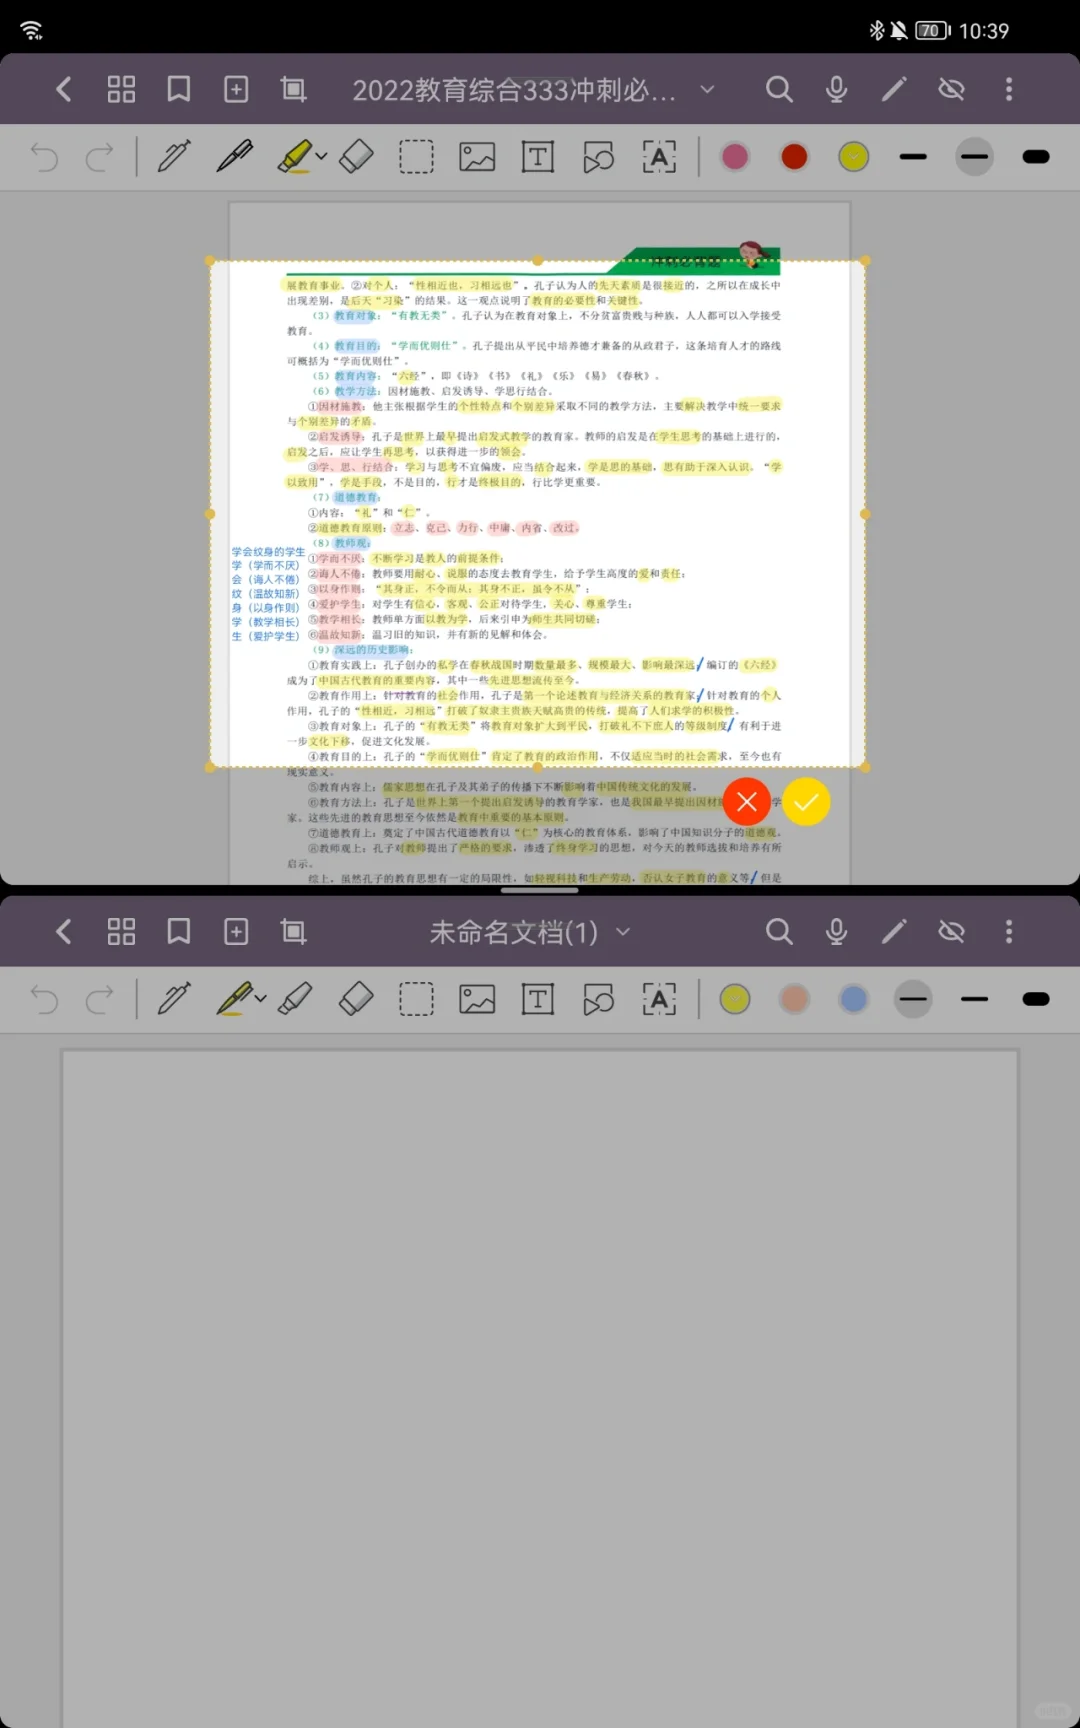Undo last action in bottom toolbar
The width and height of the screenshot is (1080, 1728).
(45, 999)
